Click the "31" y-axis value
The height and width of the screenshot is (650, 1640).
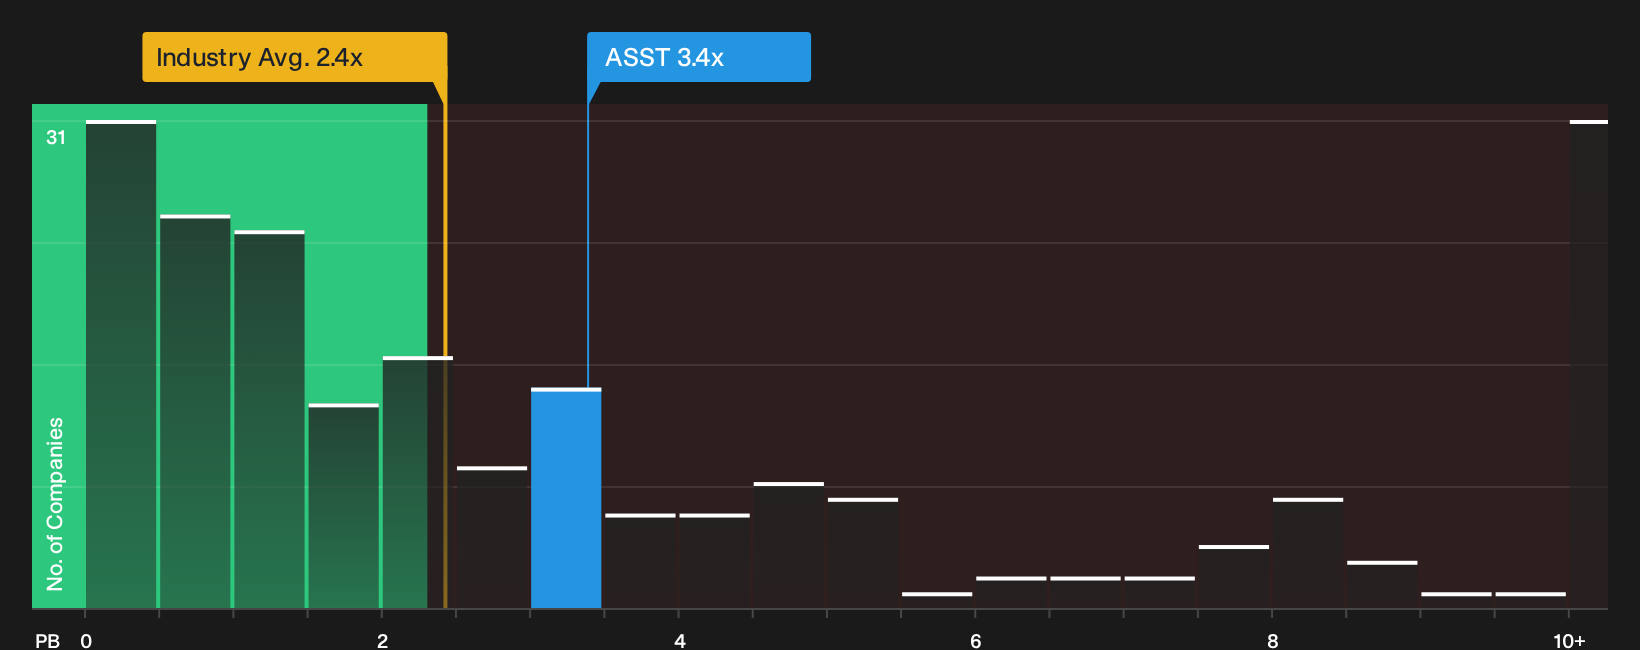[56, 138]
